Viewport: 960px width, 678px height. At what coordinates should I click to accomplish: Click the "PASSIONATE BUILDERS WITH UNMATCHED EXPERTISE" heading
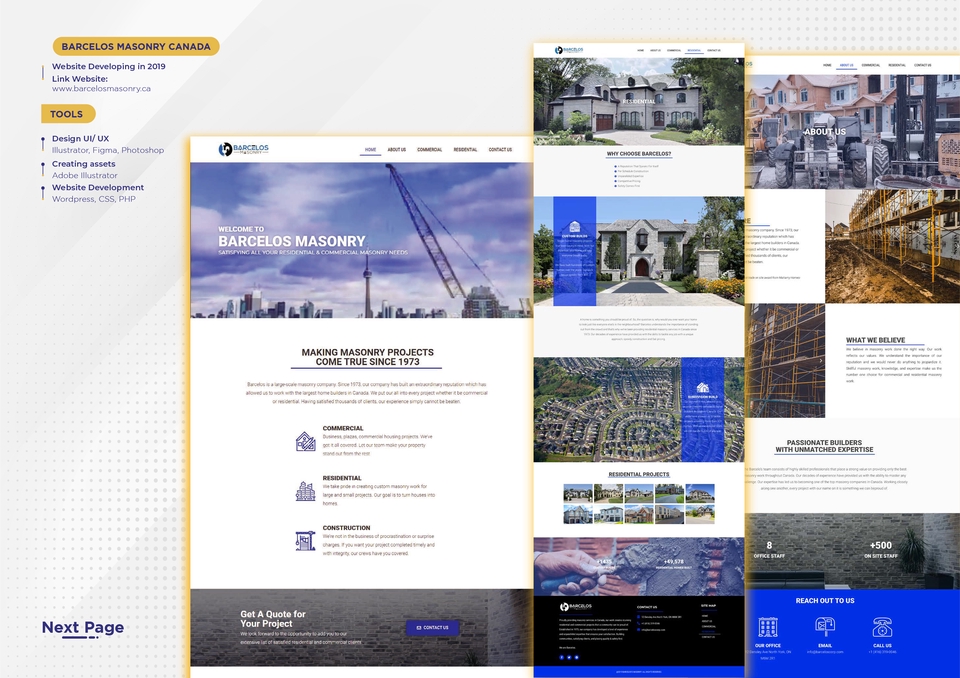pyautogui.click(x=824, y=446)
